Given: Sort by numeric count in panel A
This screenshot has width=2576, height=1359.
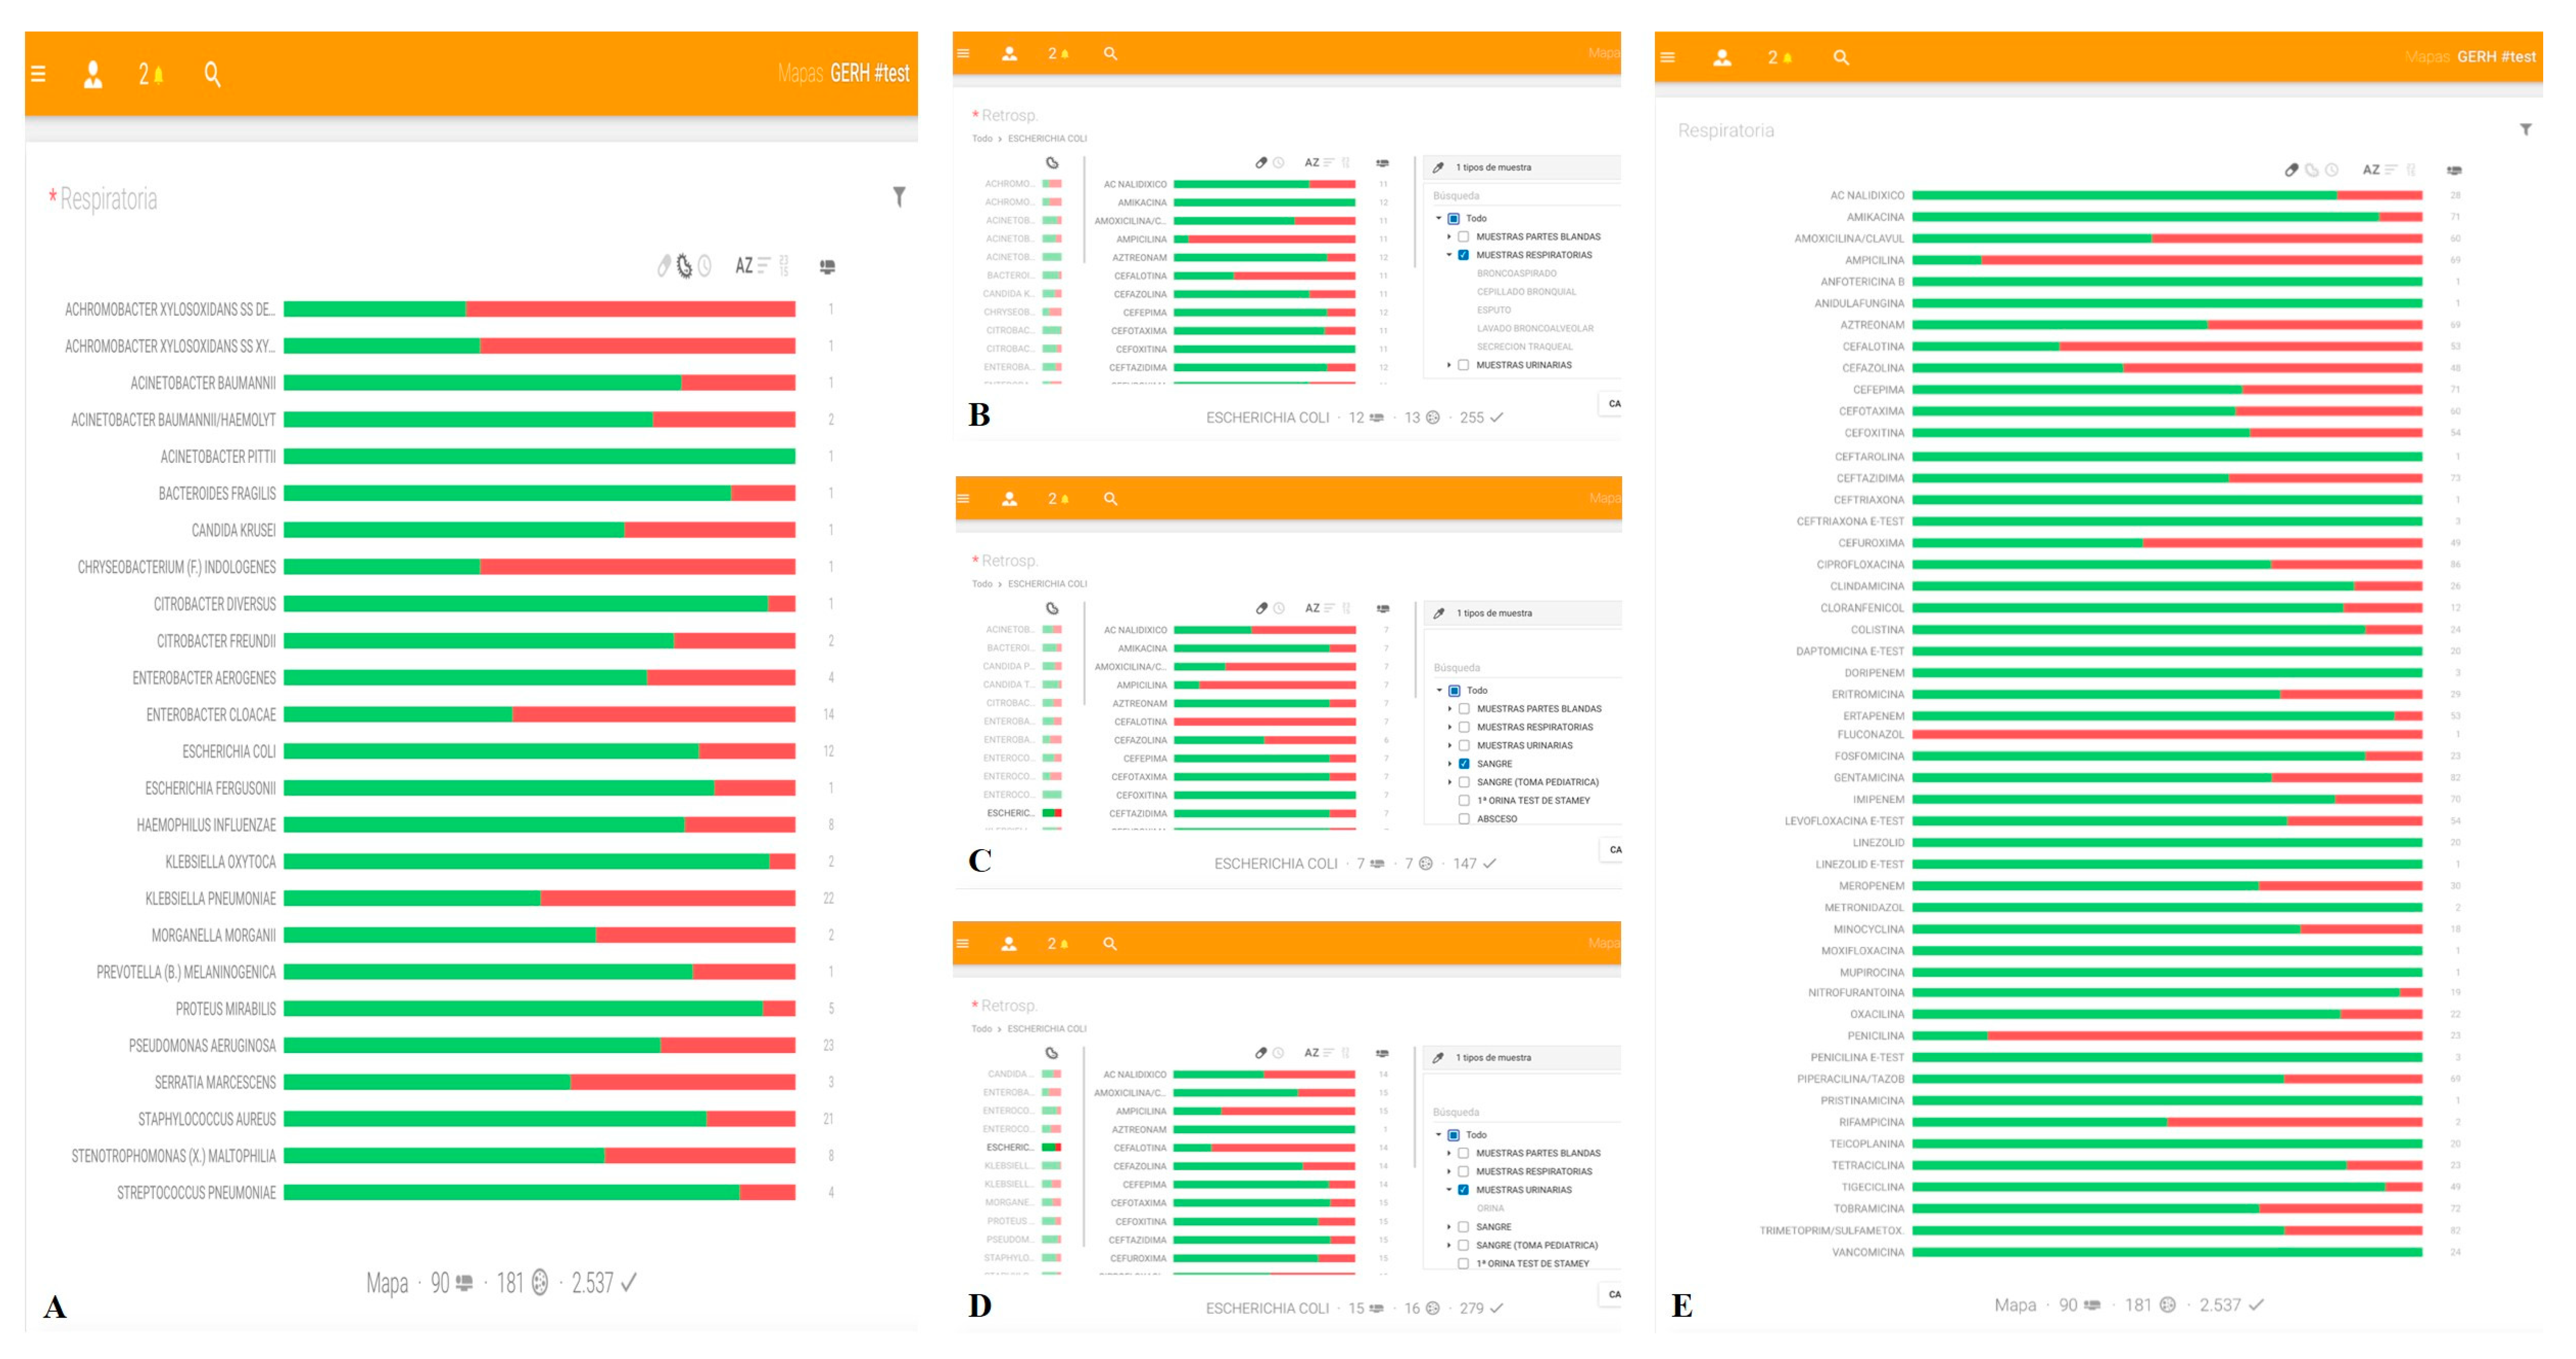Looking at the screenshot, I should pos(784,266).
